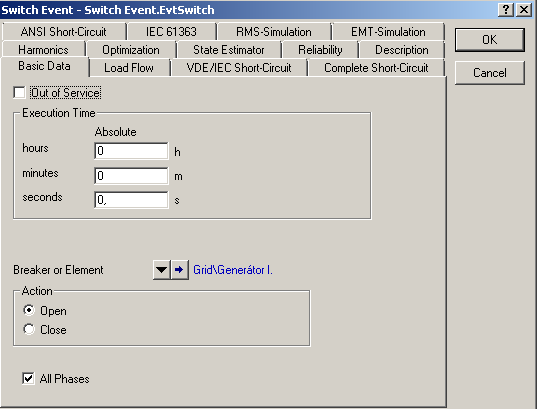Image resolution: width=537 pixels, height=409 pixels.
Task: Focus the minutes input field
Action: 131,176
